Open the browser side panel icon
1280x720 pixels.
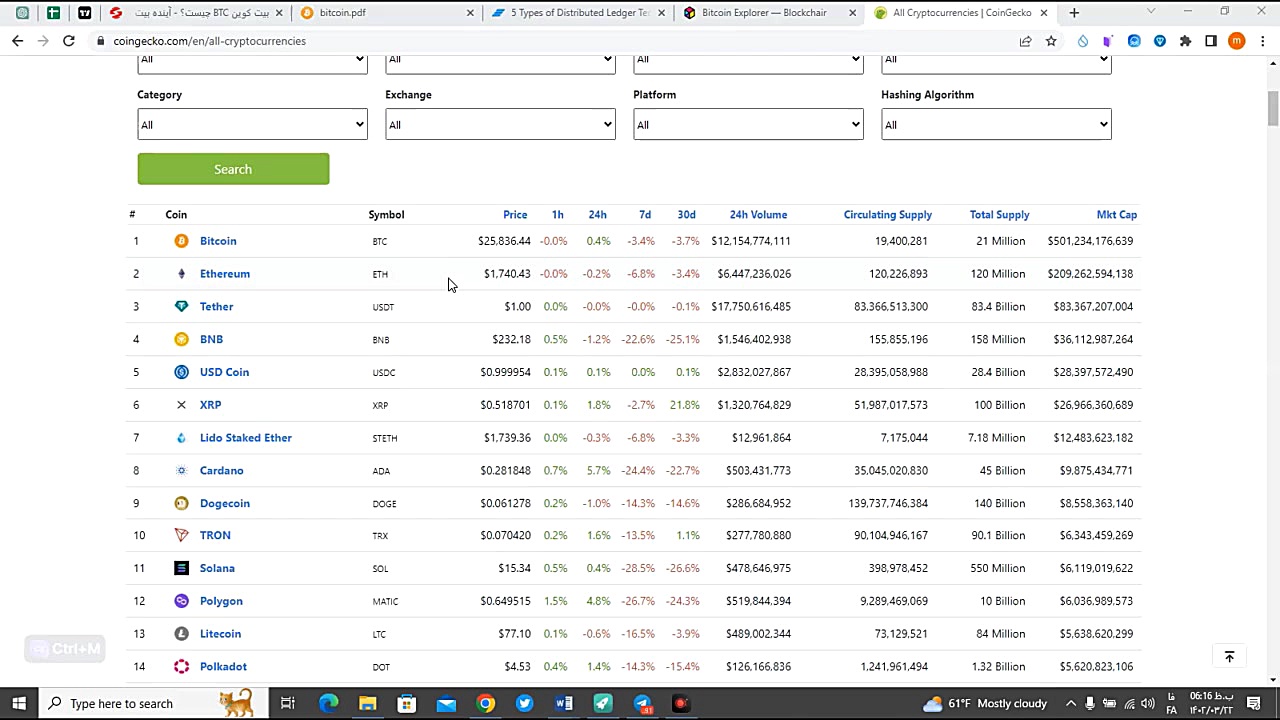coord(1211,41)
